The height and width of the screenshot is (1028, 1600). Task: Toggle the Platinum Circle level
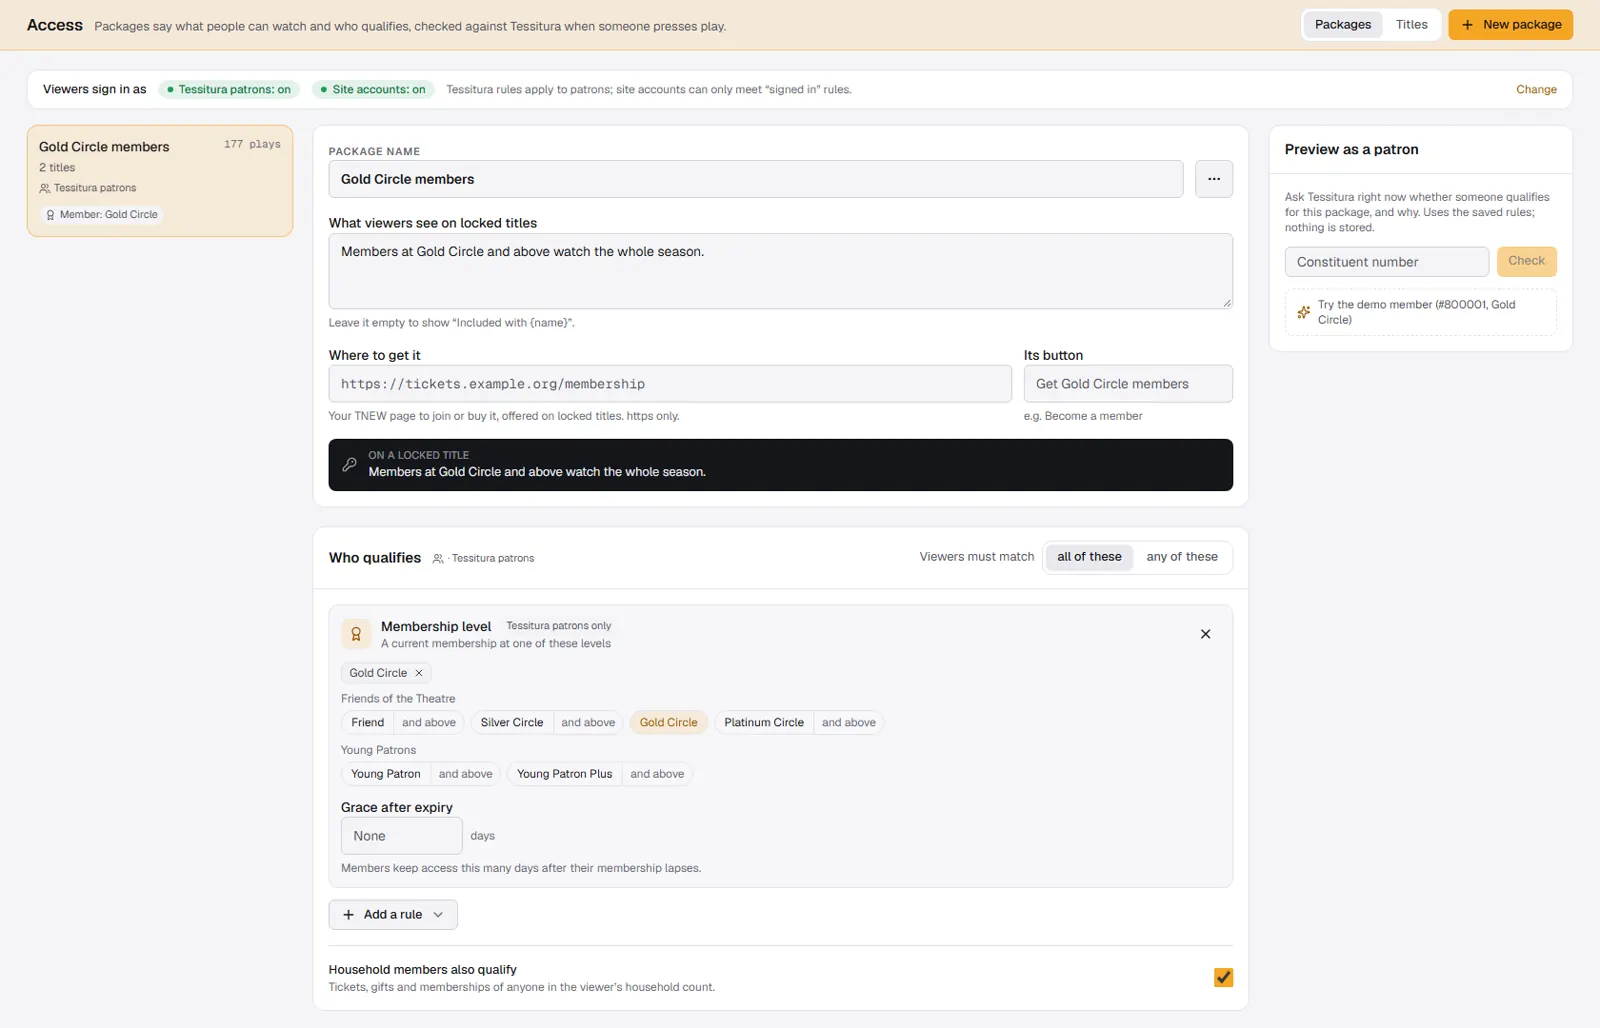coord(764,723)
